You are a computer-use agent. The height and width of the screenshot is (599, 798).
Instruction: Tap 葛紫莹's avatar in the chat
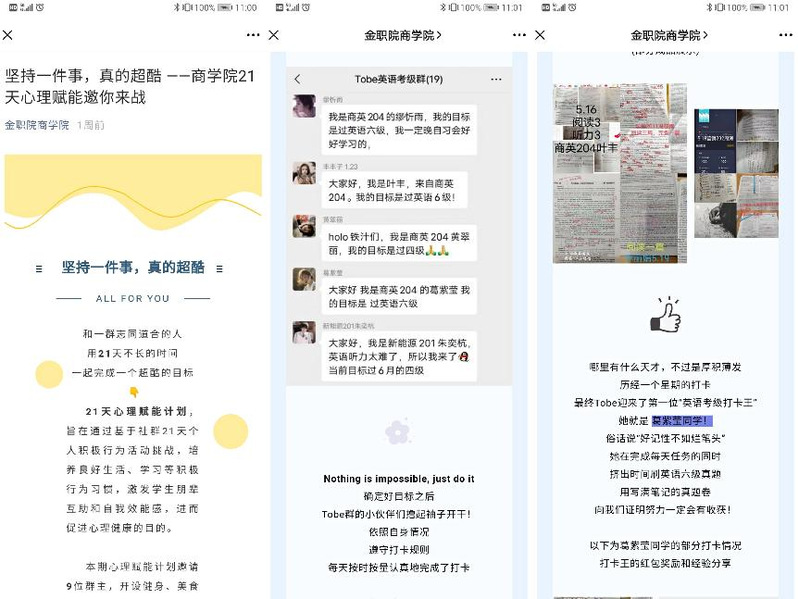[x=304, y=279]
